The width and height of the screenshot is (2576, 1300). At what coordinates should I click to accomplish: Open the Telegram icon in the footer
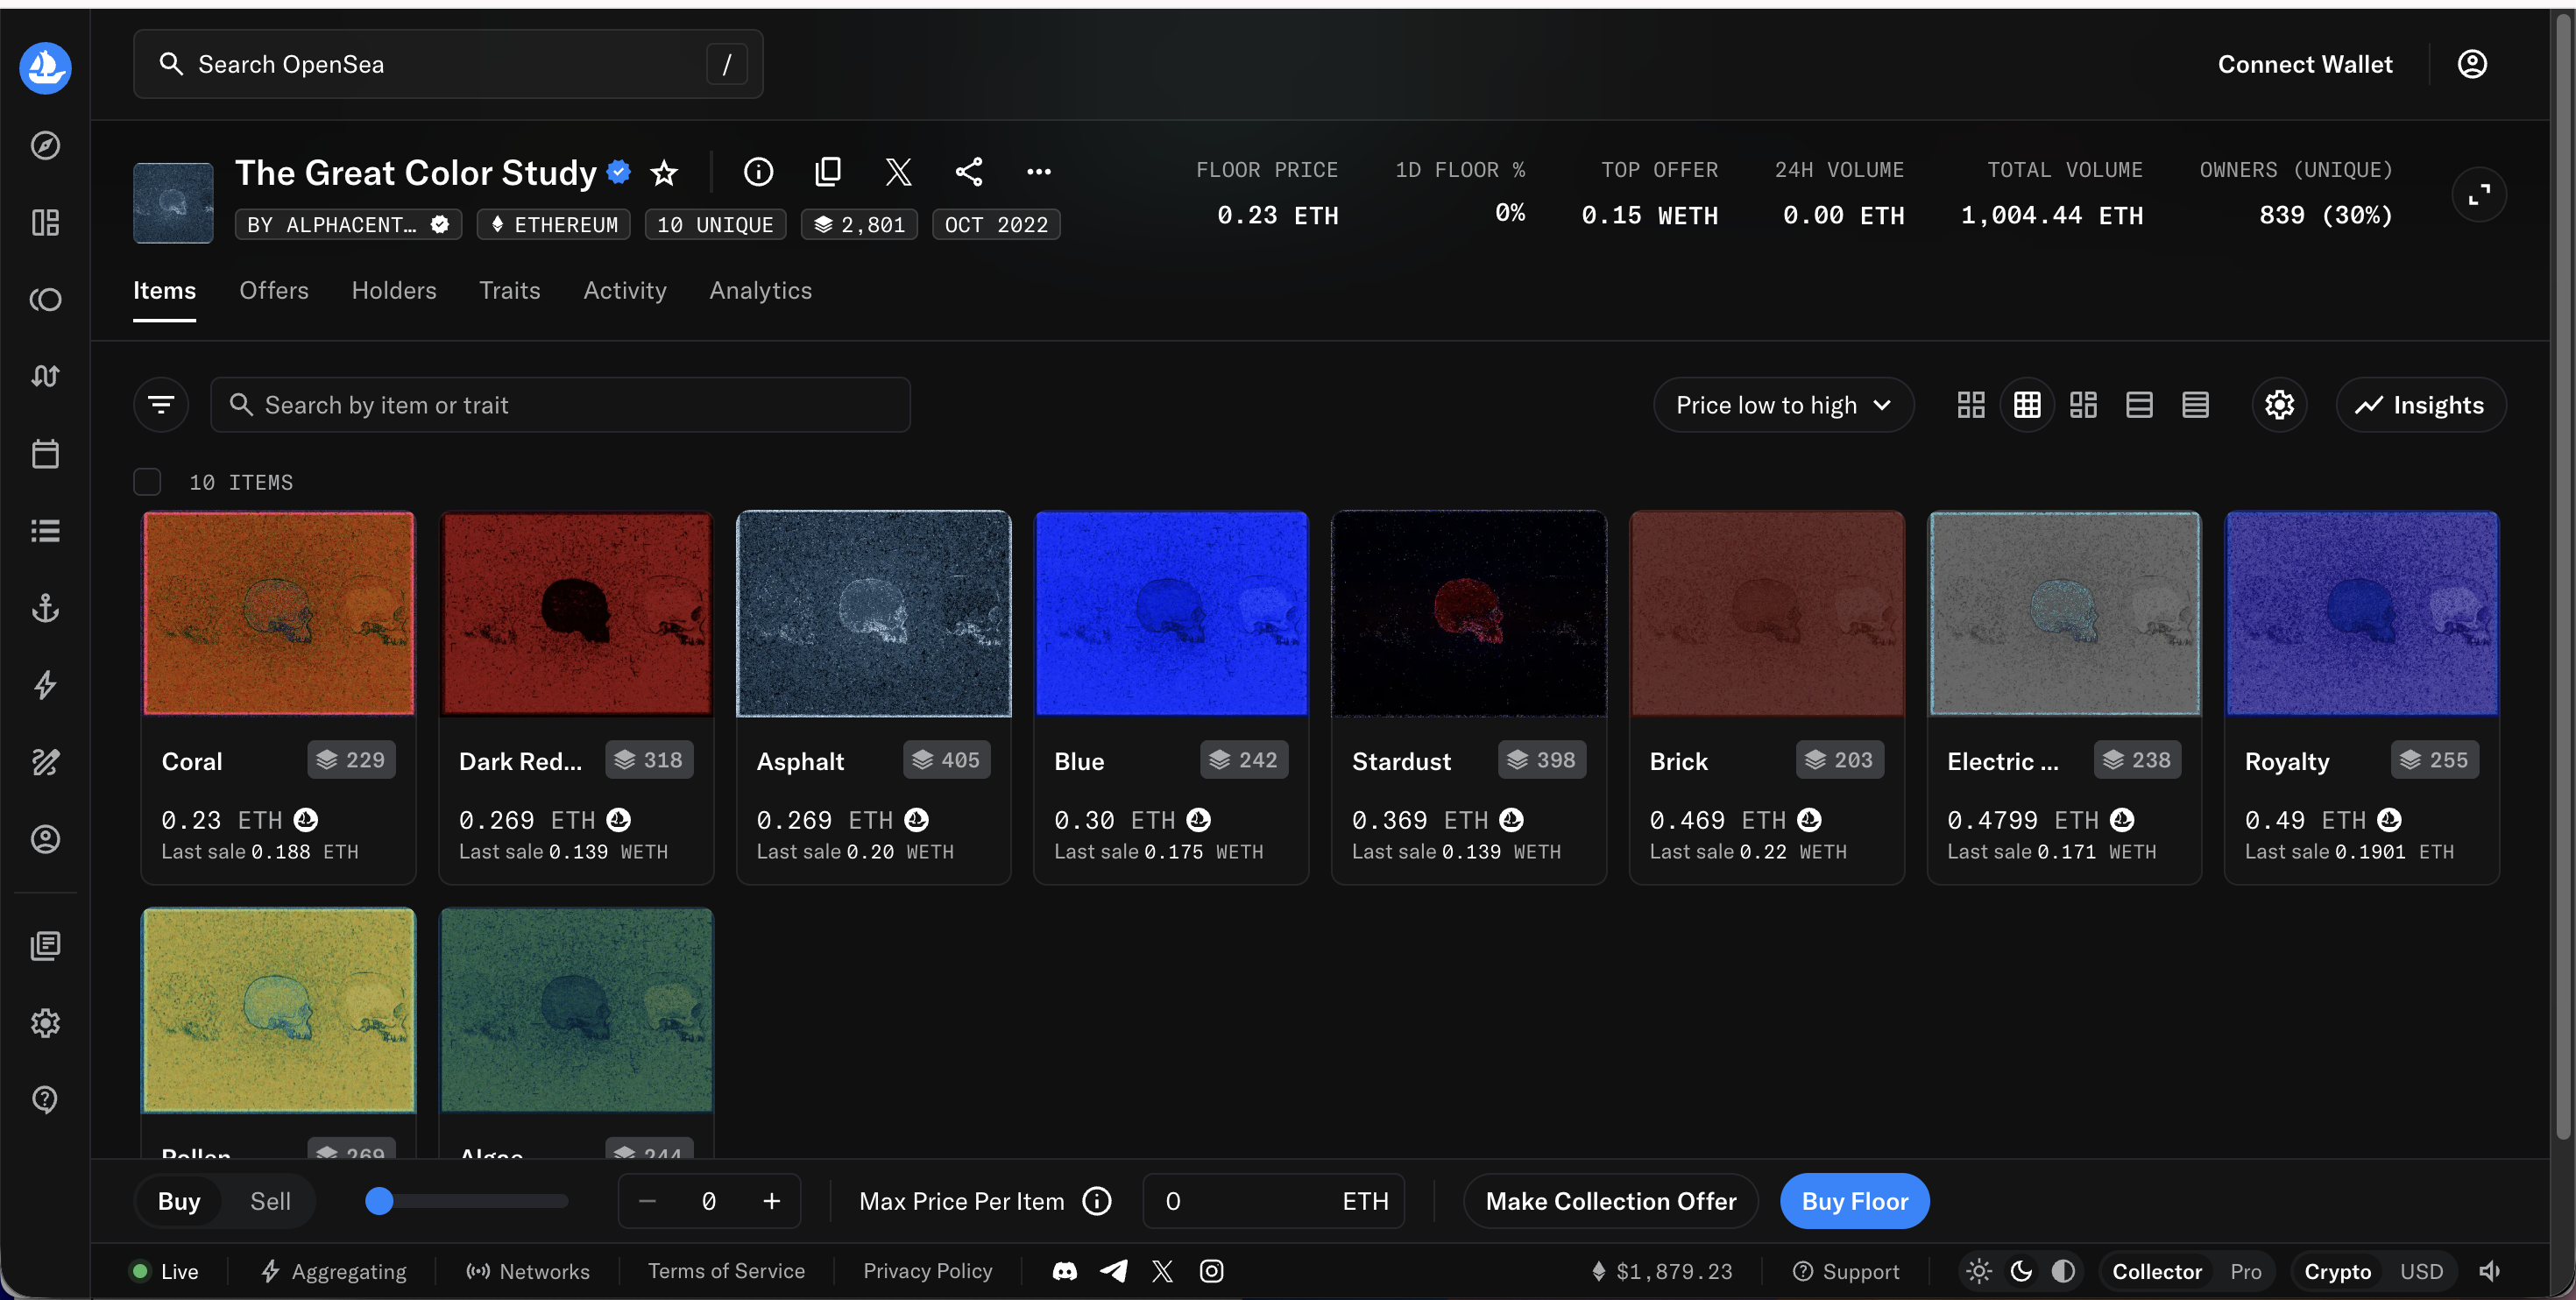1113,1271
